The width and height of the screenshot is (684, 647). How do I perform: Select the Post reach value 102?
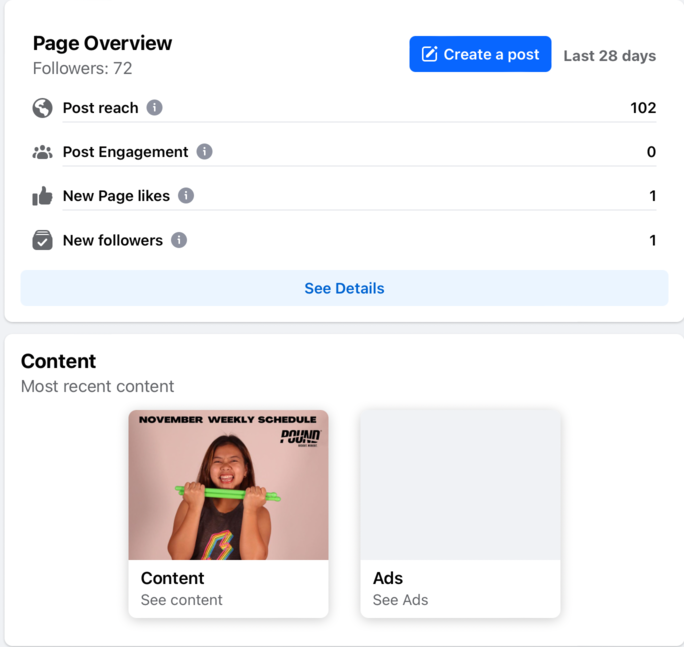click(x=643, y=108)
